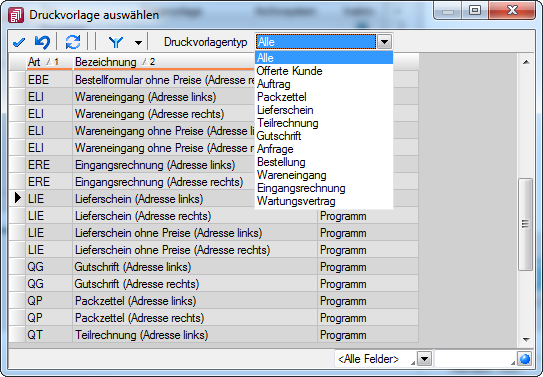This screenshot has width=543, height=377.
Task: Pick Wartungsvertrag from the dropdown list
Action: [324, 201]
